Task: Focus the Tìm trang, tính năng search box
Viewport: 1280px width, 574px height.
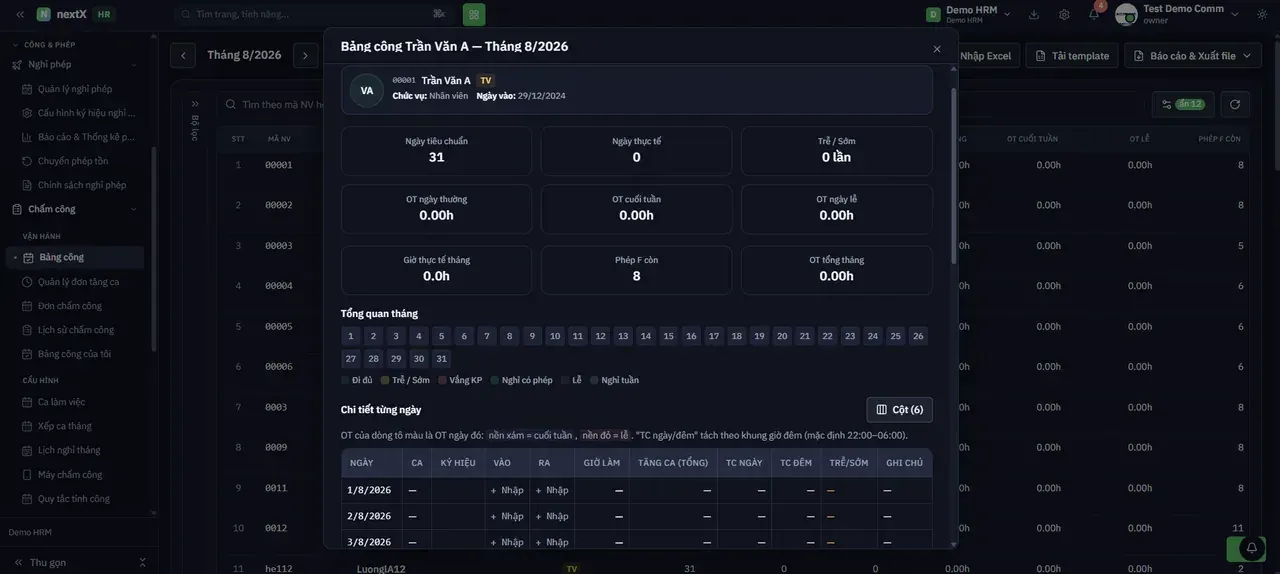Action: pos(313,14)
